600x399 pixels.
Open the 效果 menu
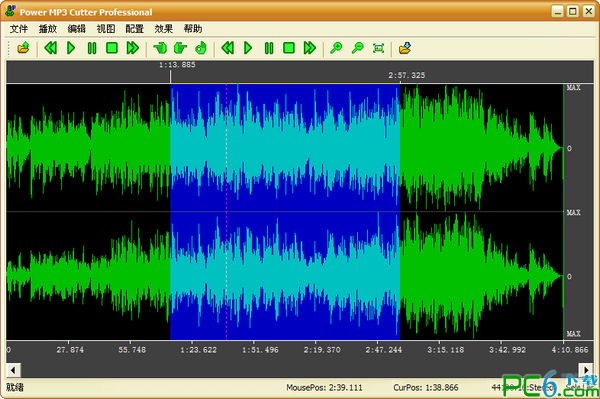point(164,29)
